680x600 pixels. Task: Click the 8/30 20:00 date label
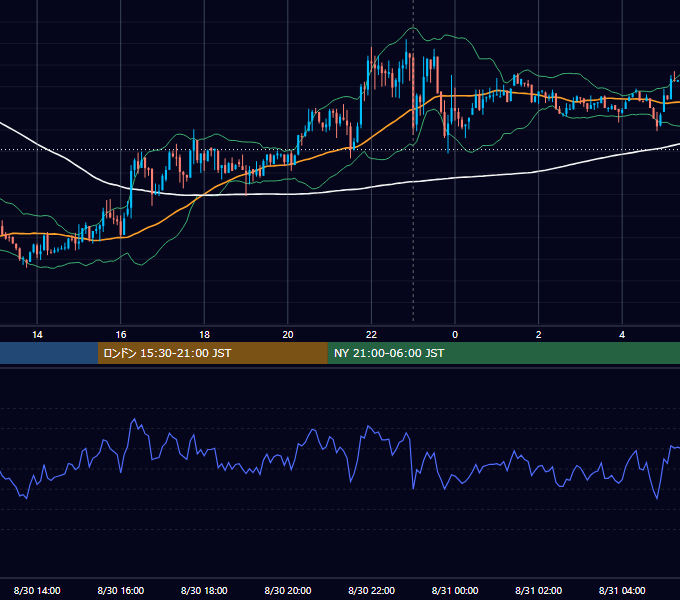click(x=288, y=590)
